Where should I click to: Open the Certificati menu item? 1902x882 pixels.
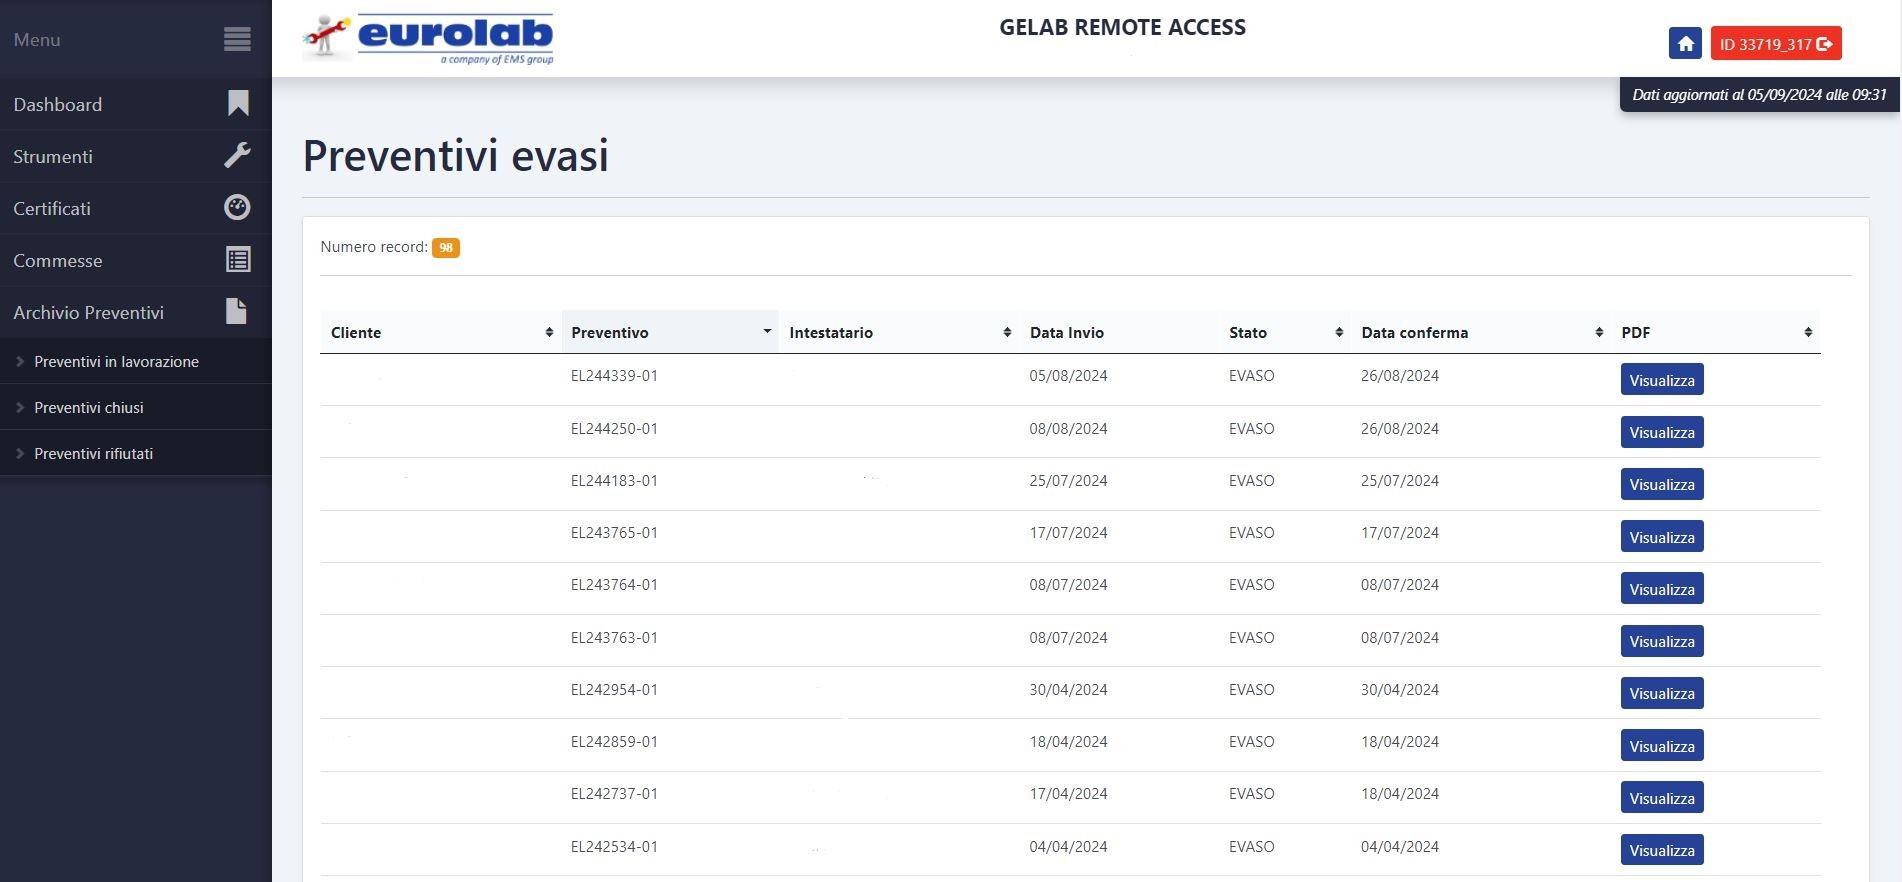pyautogui.click(x=136, y=208)
